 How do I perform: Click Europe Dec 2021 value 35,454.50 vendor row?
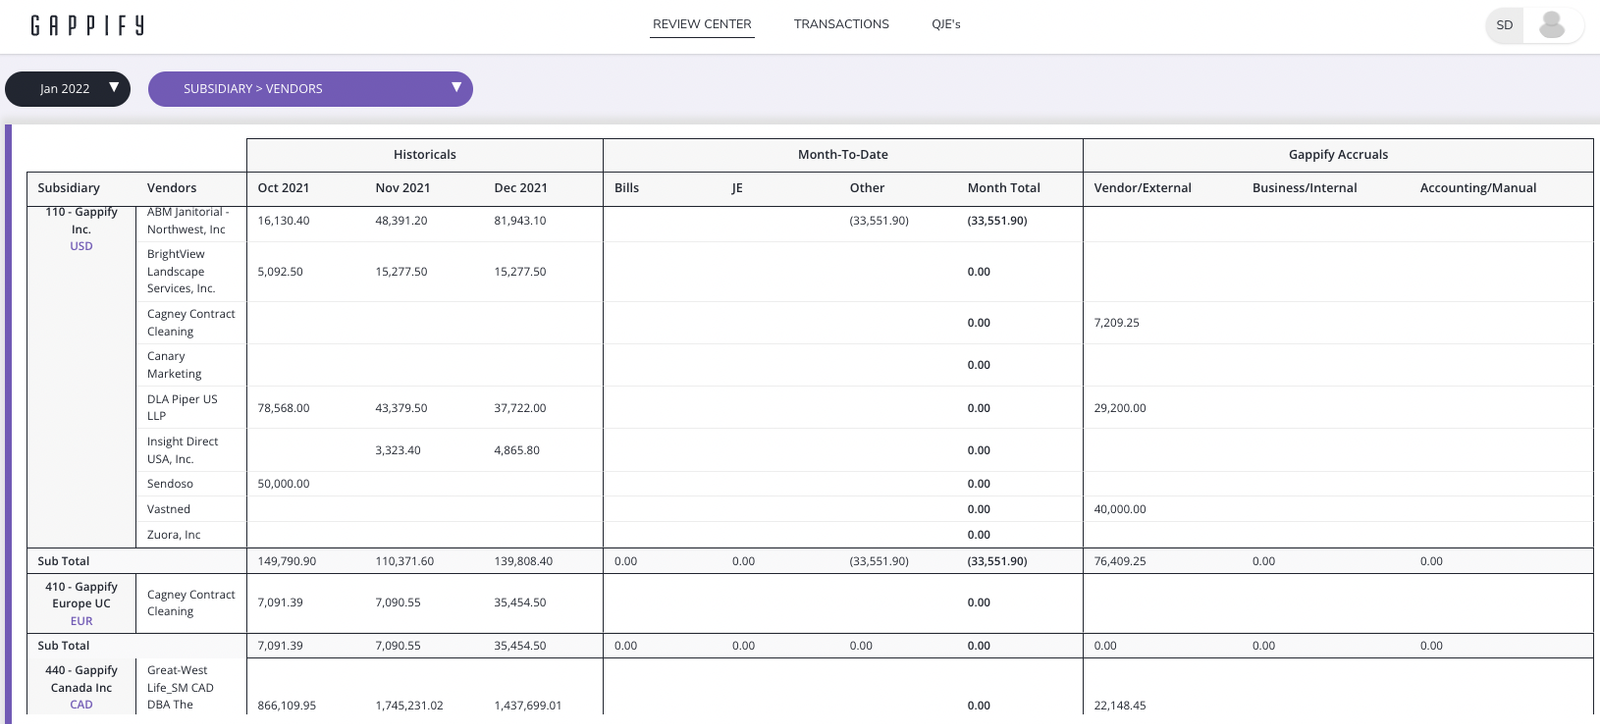(520, 603)
